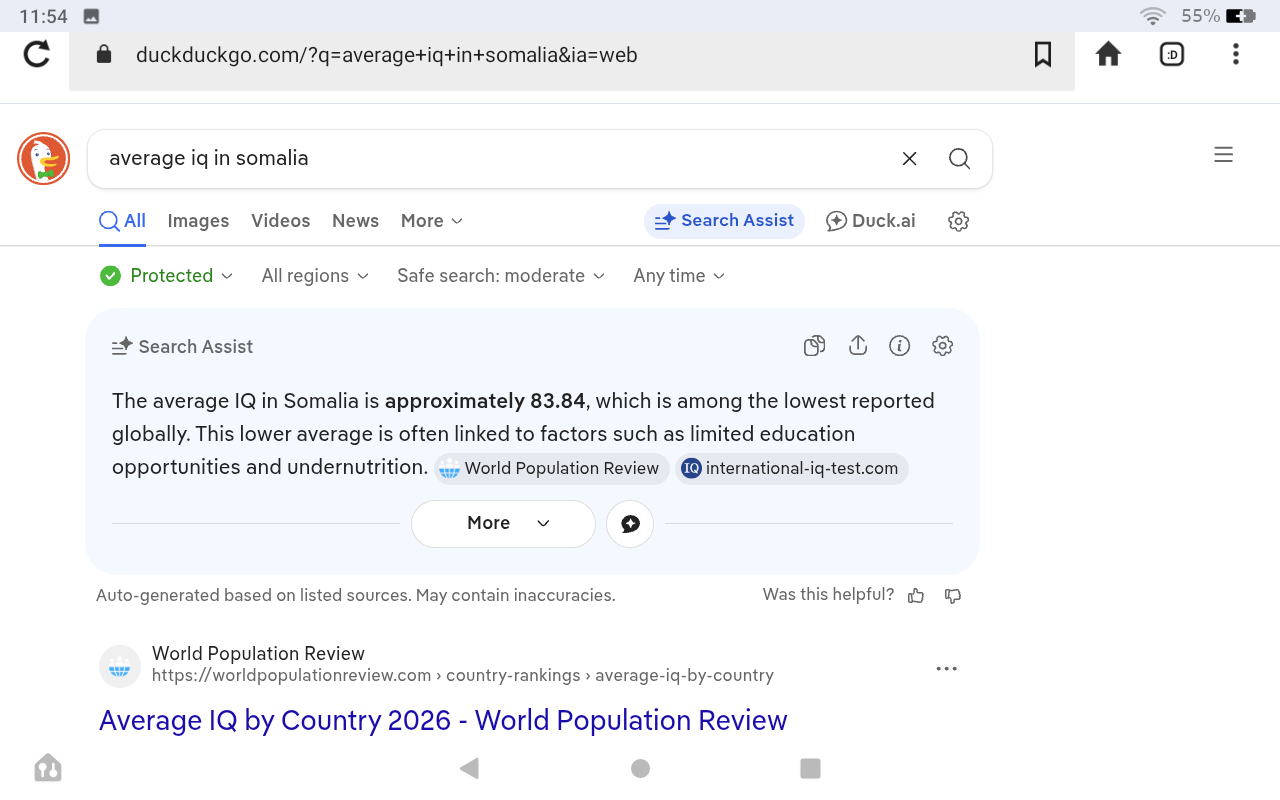Open the All regions dropdown
Viewport: 1280px width, 800px height.
(x=315, y=276)
